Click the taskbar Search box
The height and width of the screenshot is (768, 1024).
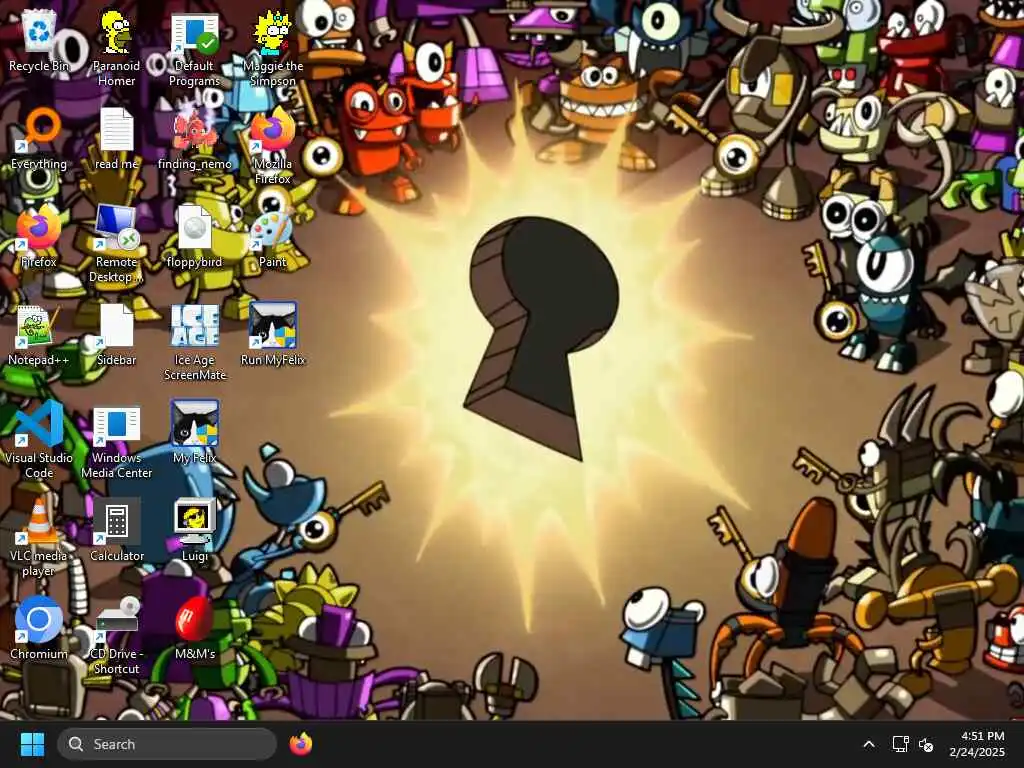pos(167,744)
